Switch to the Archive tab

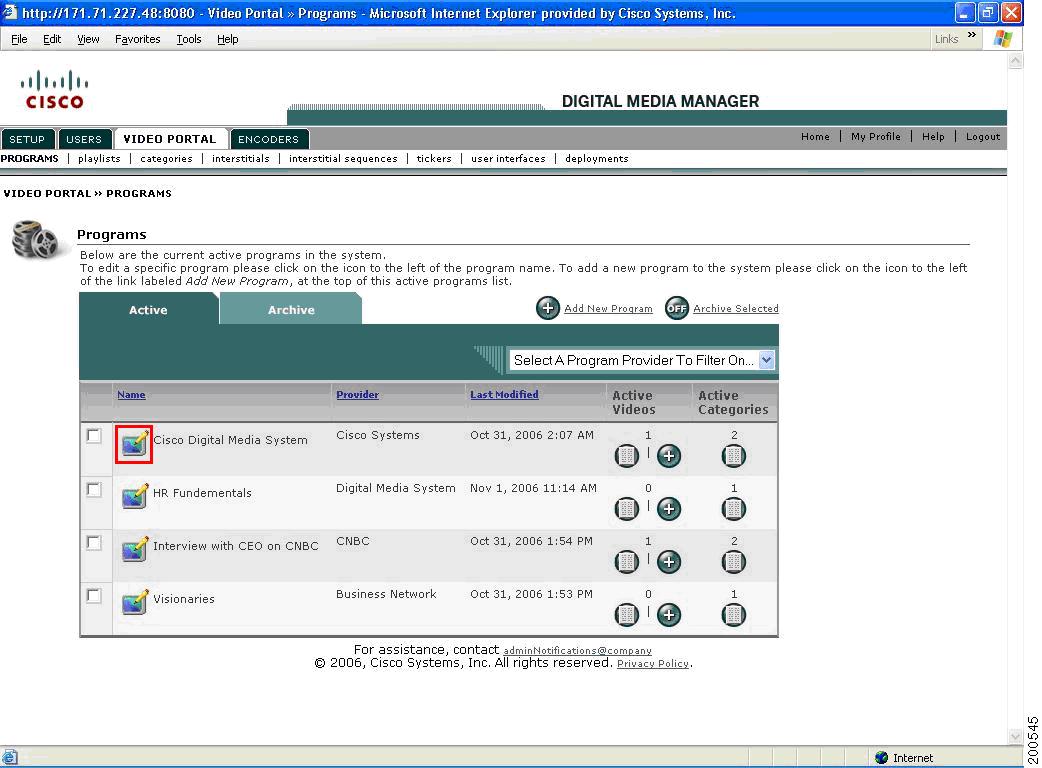click(x=290, y=310)
